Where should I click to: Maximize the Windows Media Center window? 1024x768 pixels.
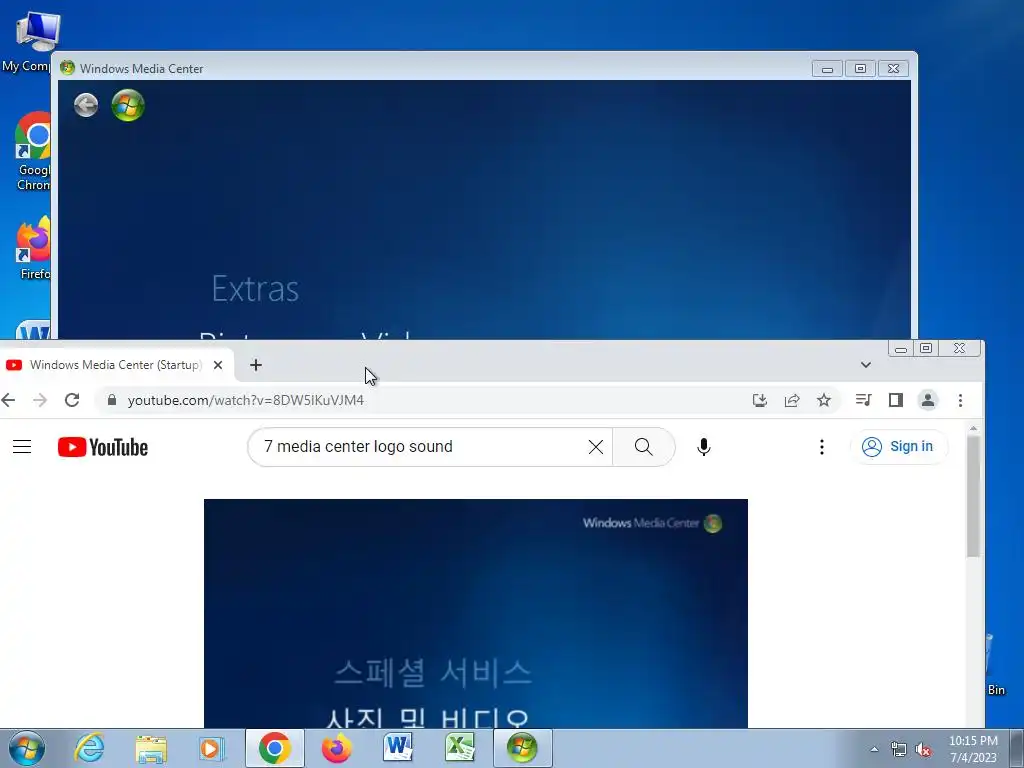[x=860, y=69]
